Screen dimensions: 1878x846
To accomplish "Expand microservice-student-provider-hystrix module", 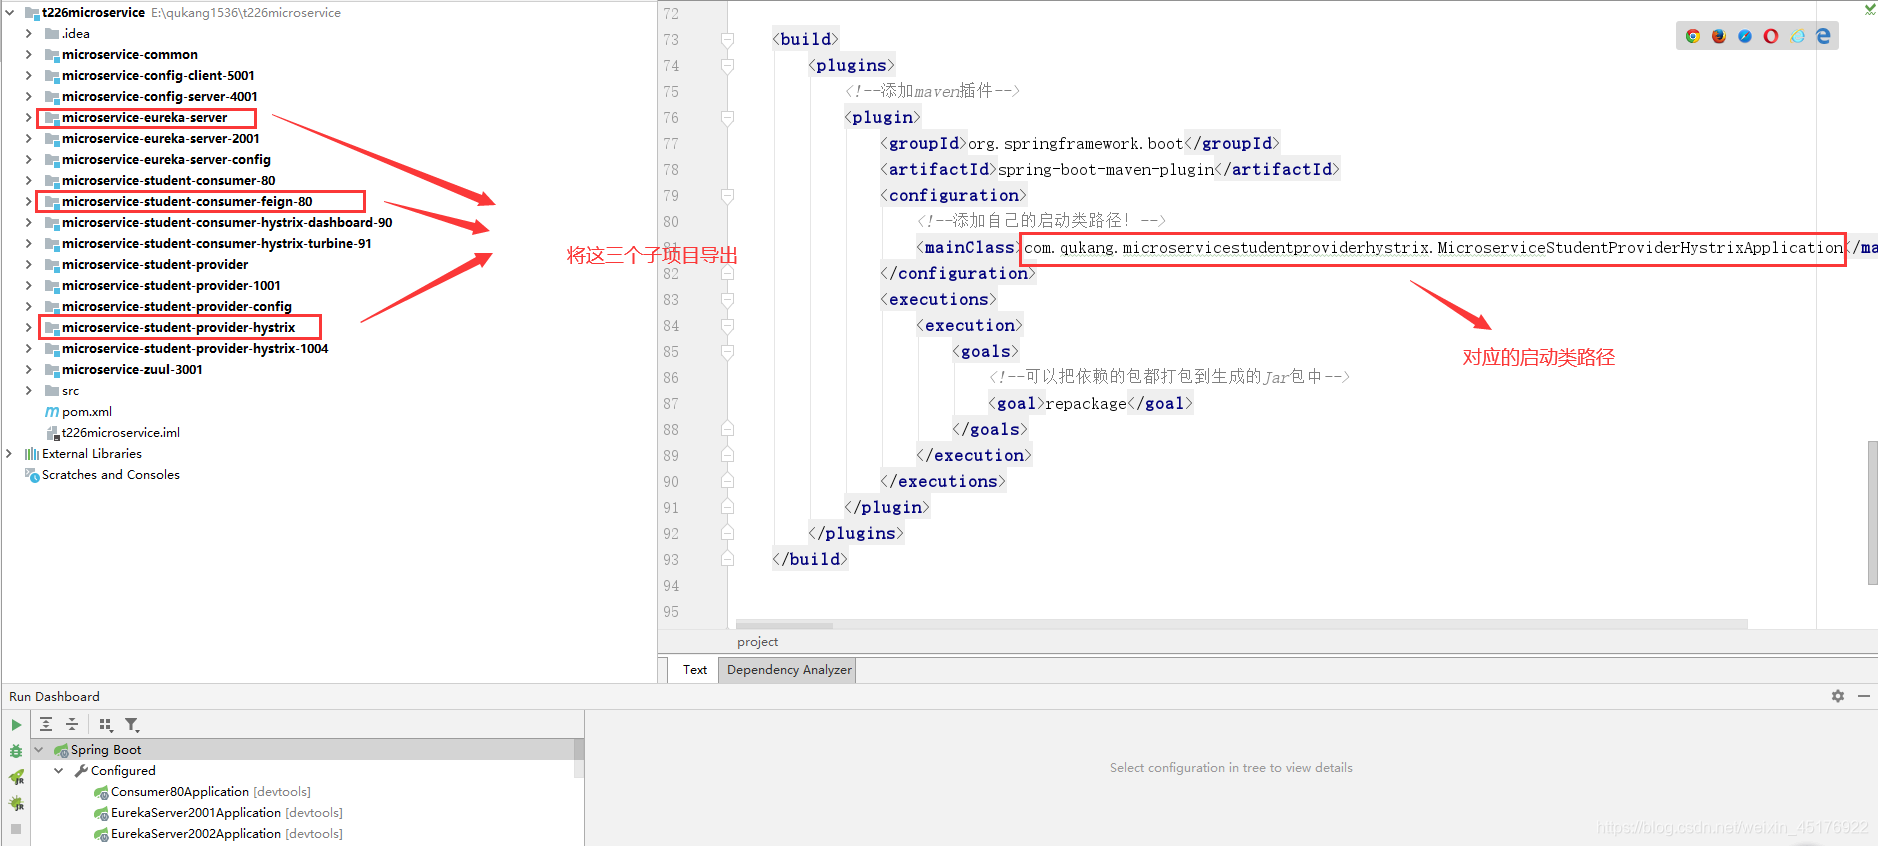I will click(28, 328).
